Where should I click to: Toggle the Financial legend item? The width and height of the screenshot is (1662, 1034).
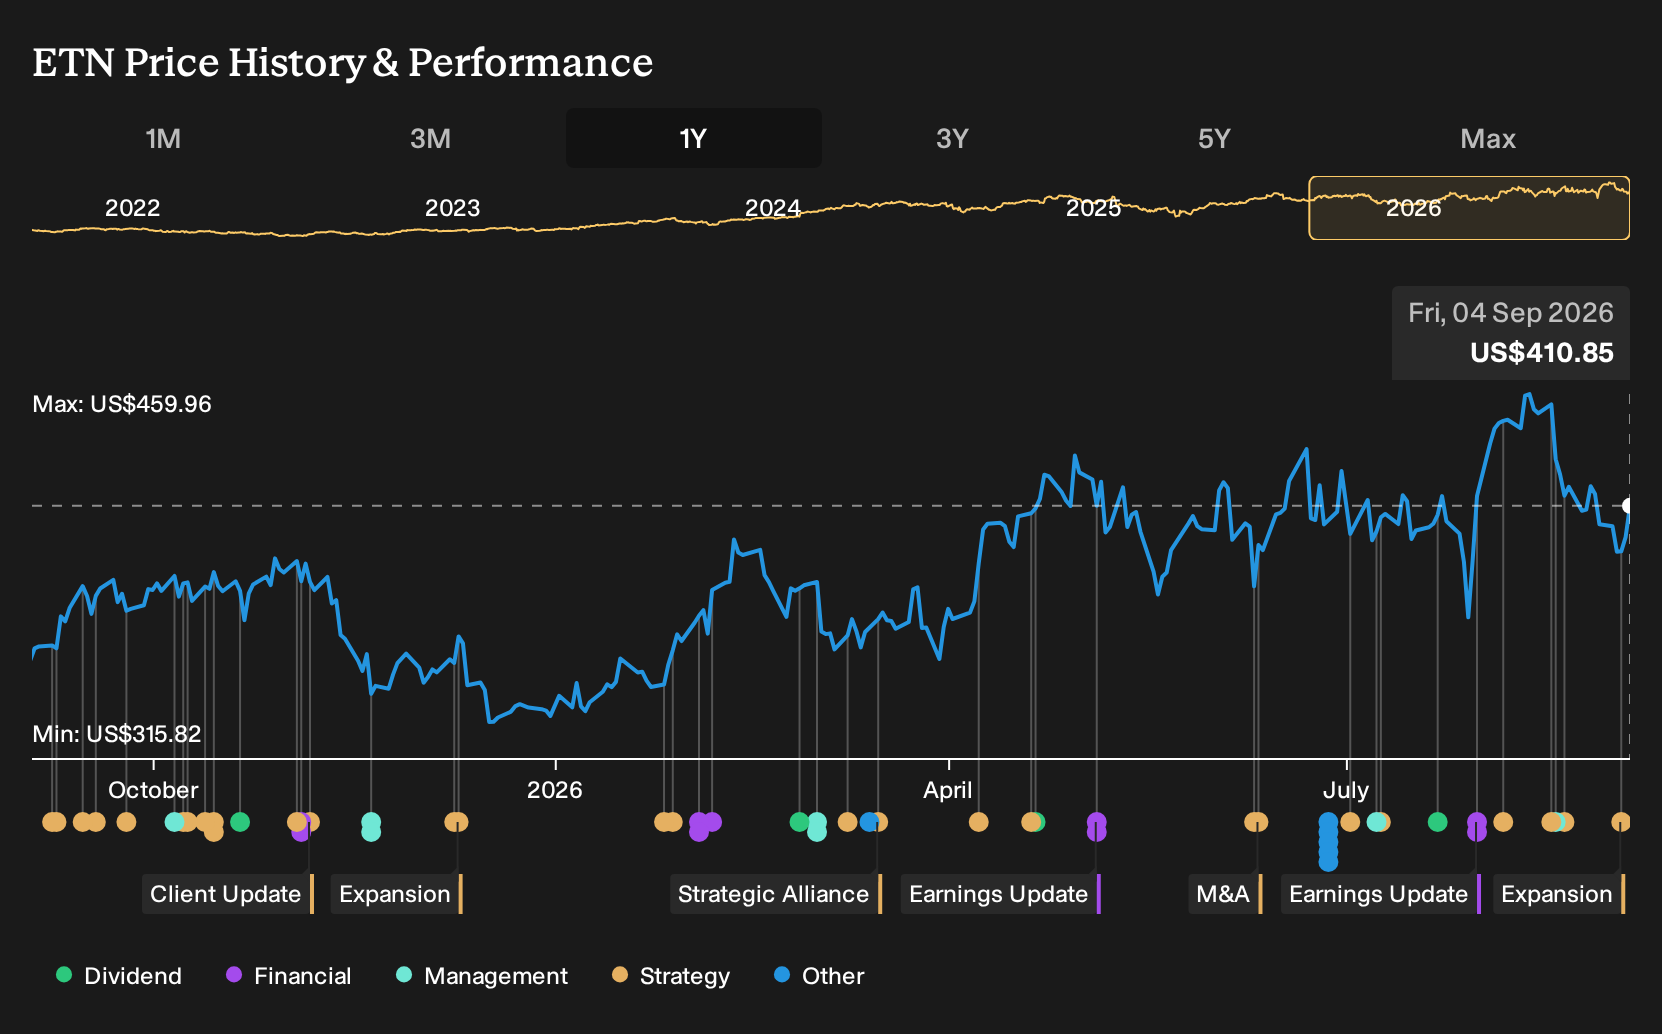tap(288, 976)
